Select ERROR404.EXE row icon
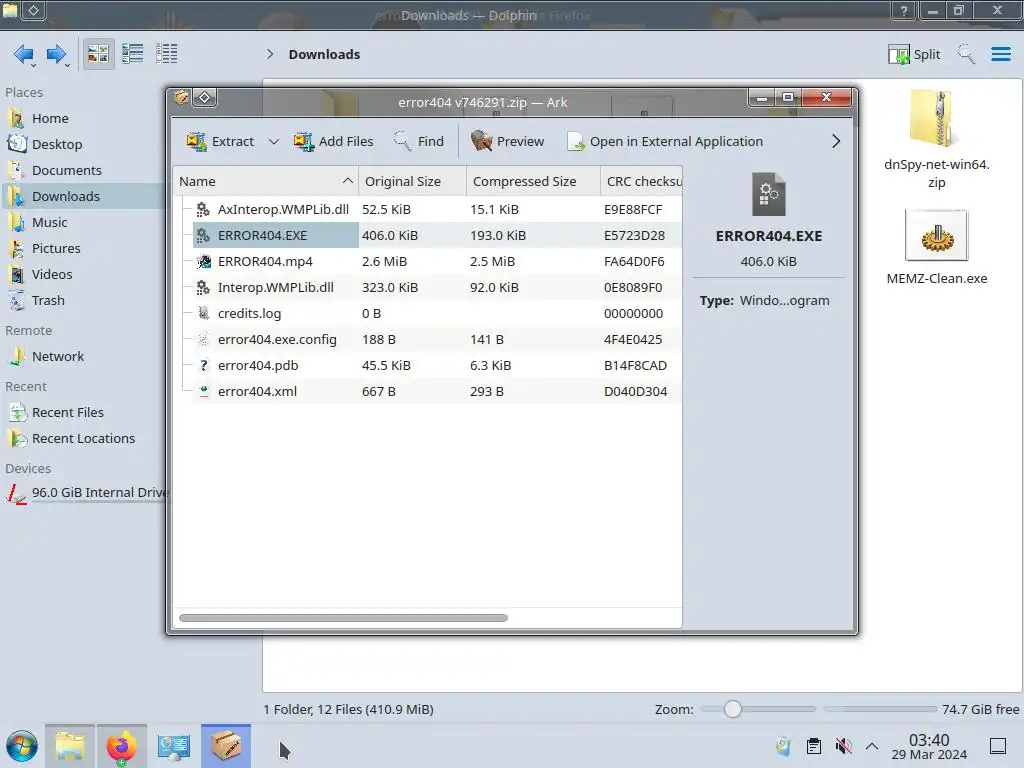This screenshot has height=768, width=1024. pos(204,235)
